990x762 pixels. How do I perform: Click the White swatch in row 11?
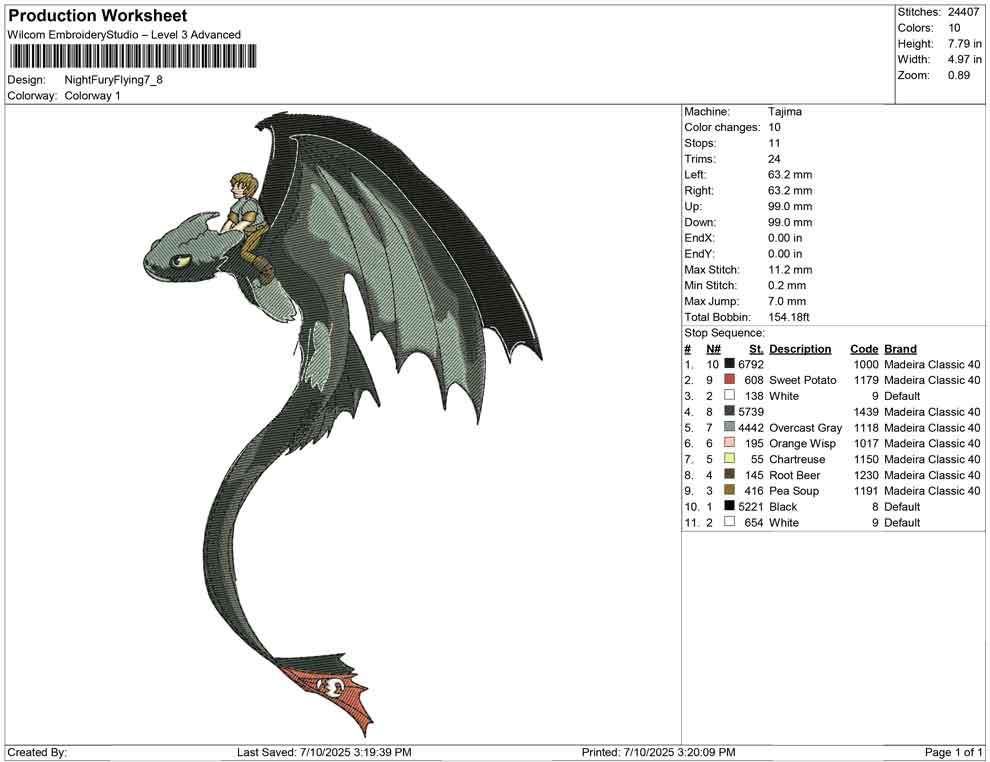(729, 521)
